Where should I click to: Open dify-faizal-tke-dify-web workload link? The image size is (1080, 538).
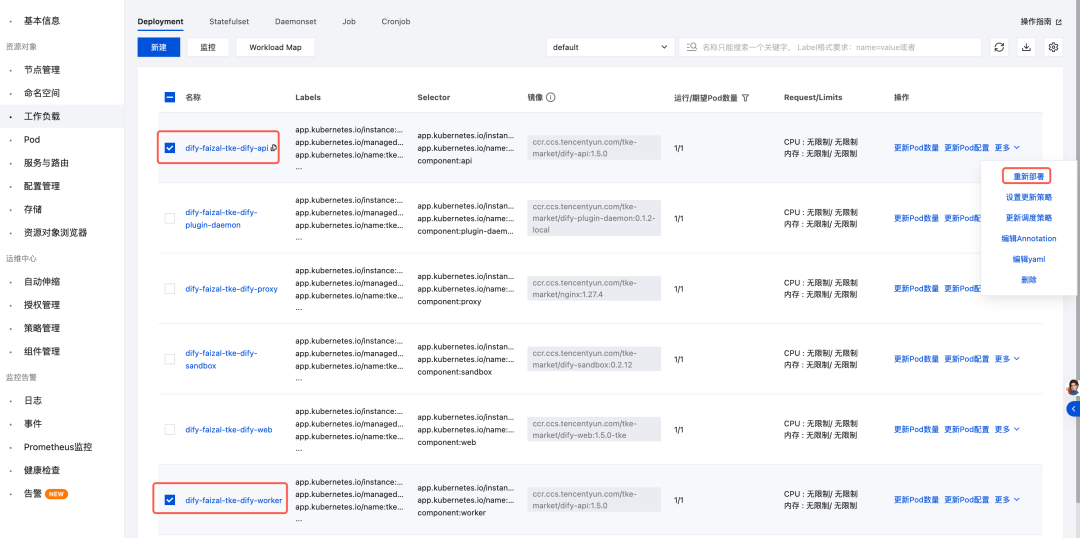(229, 429)
